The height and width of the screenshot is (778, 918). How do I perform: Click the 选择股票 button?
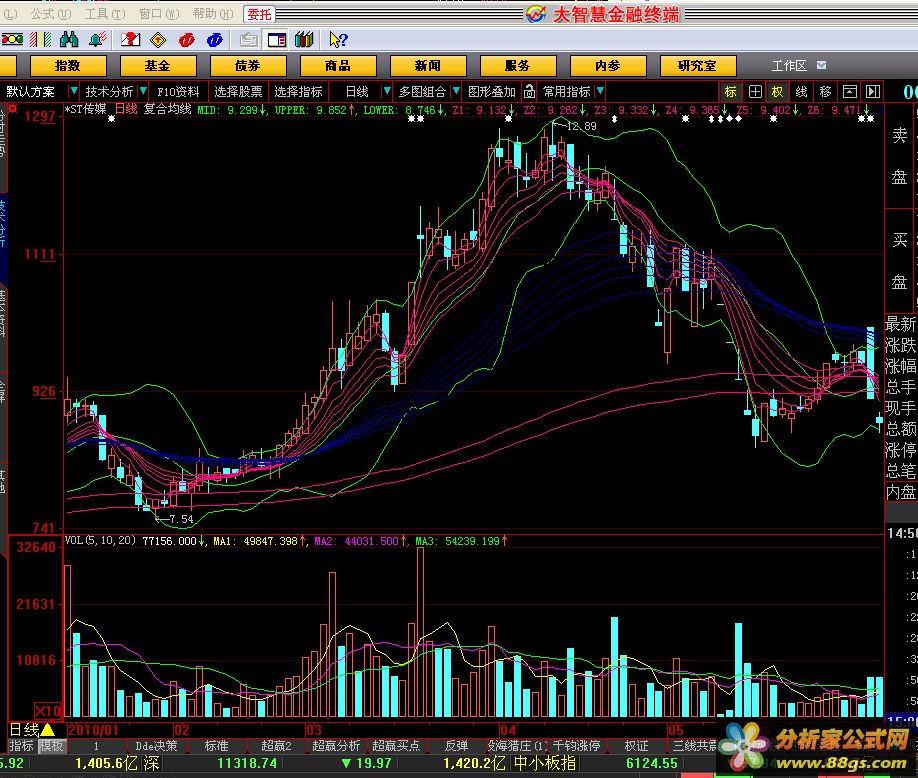pos(238,91)
